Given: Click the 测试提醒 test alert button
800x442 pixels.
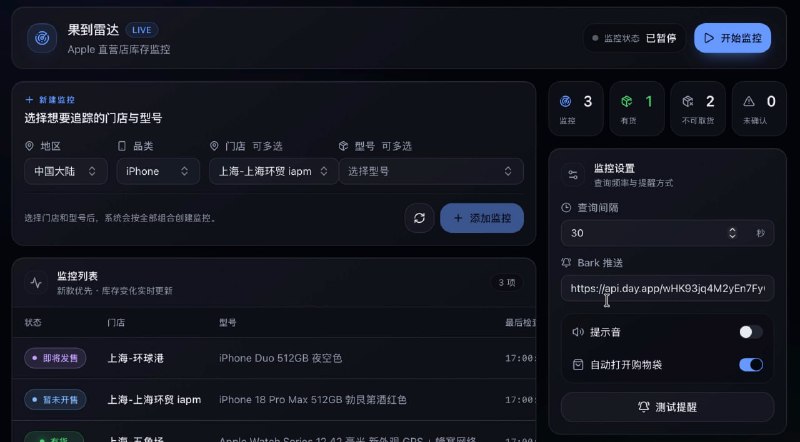Looking at the screenshot, I should [x=667, y=407].
